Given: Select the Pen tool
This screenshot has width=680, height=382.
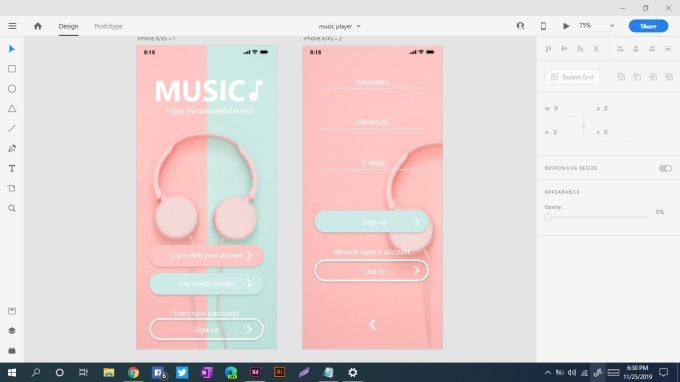Looking at the screenshot, I should click(x=12, y=149).
